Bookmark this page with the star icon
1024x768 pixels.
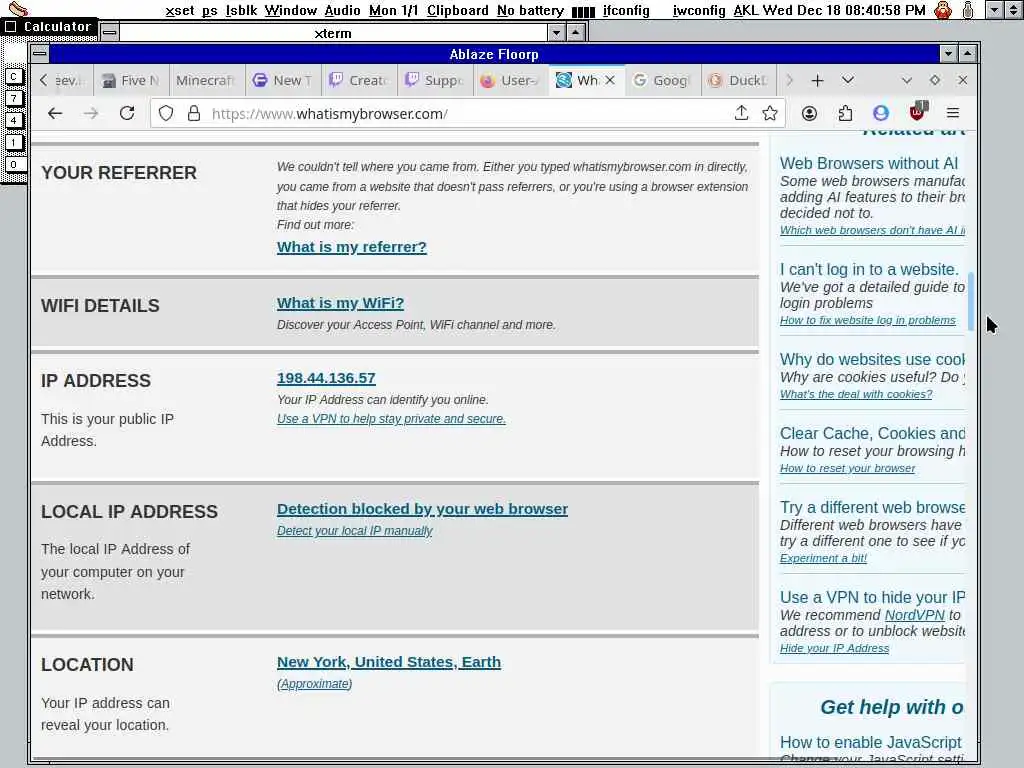(770, 114)
